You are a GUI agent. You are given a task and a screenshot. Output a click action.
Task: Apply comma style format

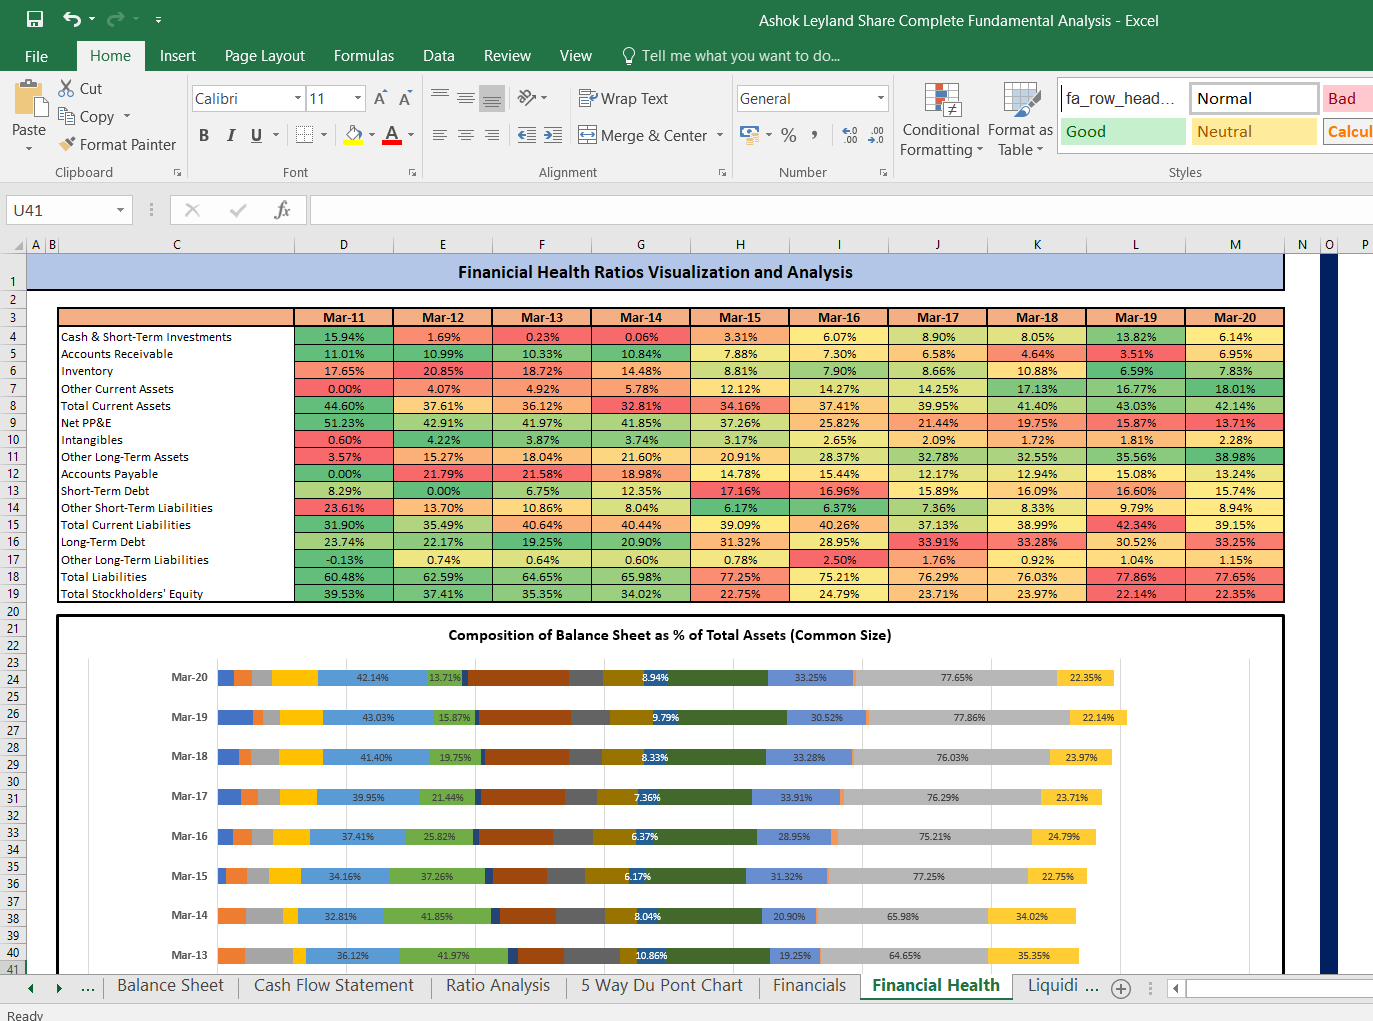[815, 135]
